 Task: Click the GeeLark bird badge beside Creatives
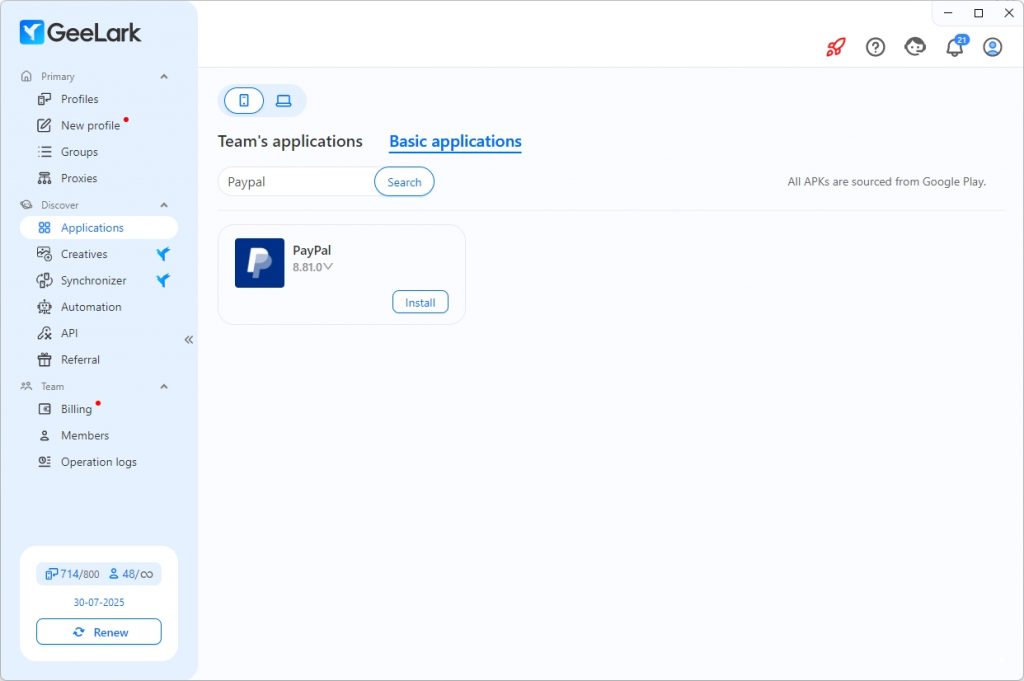[163, 254]
